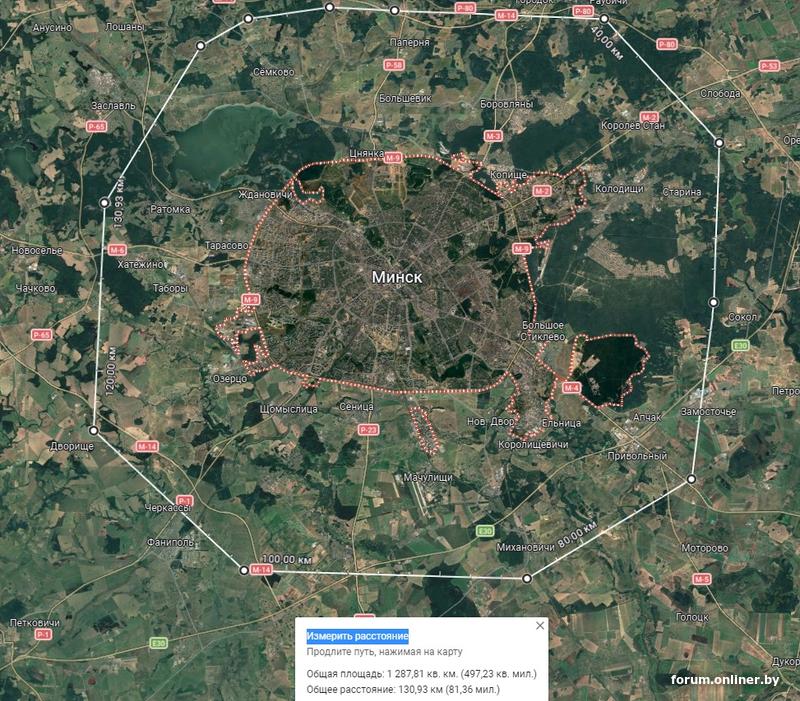Click the Фаниполь town label
This screenshot has width=800, height=701.
point(170,542)
